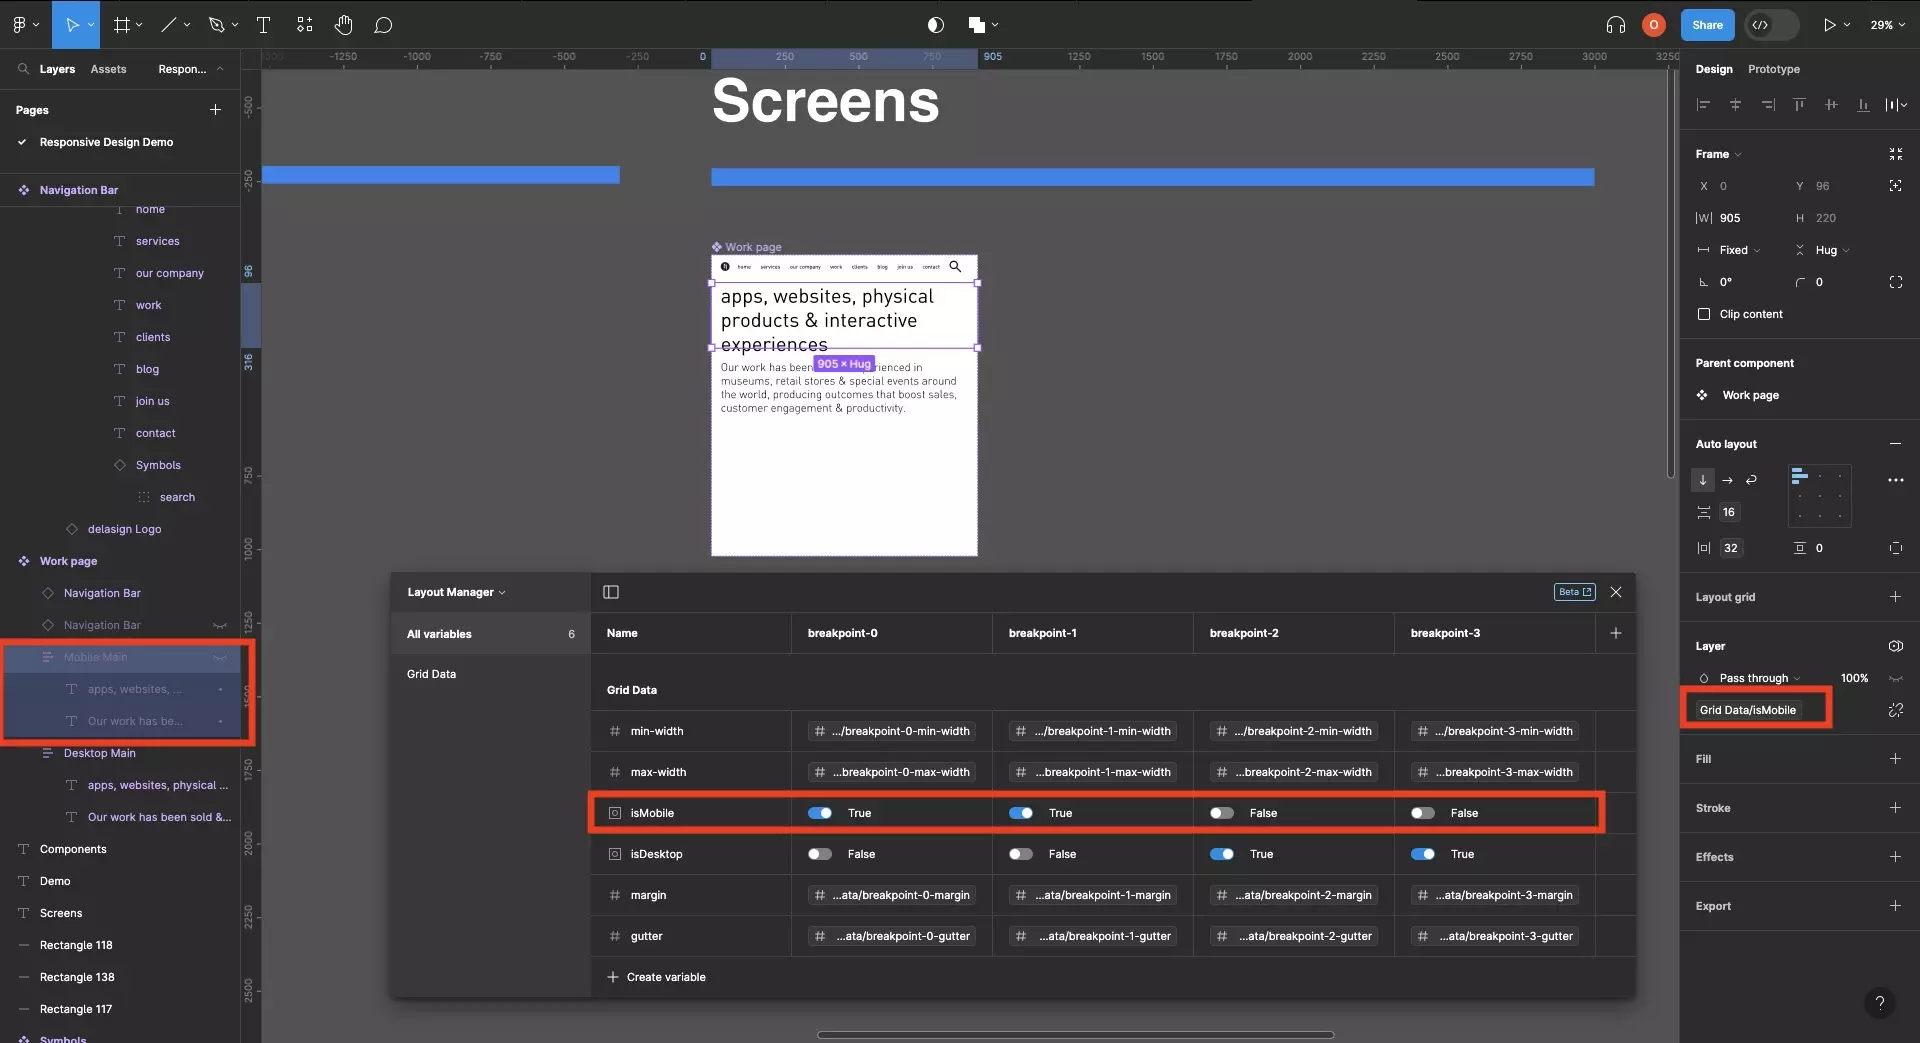Select the Text tool
This screenshot has width=1920, height=1043.
[264, 25]
